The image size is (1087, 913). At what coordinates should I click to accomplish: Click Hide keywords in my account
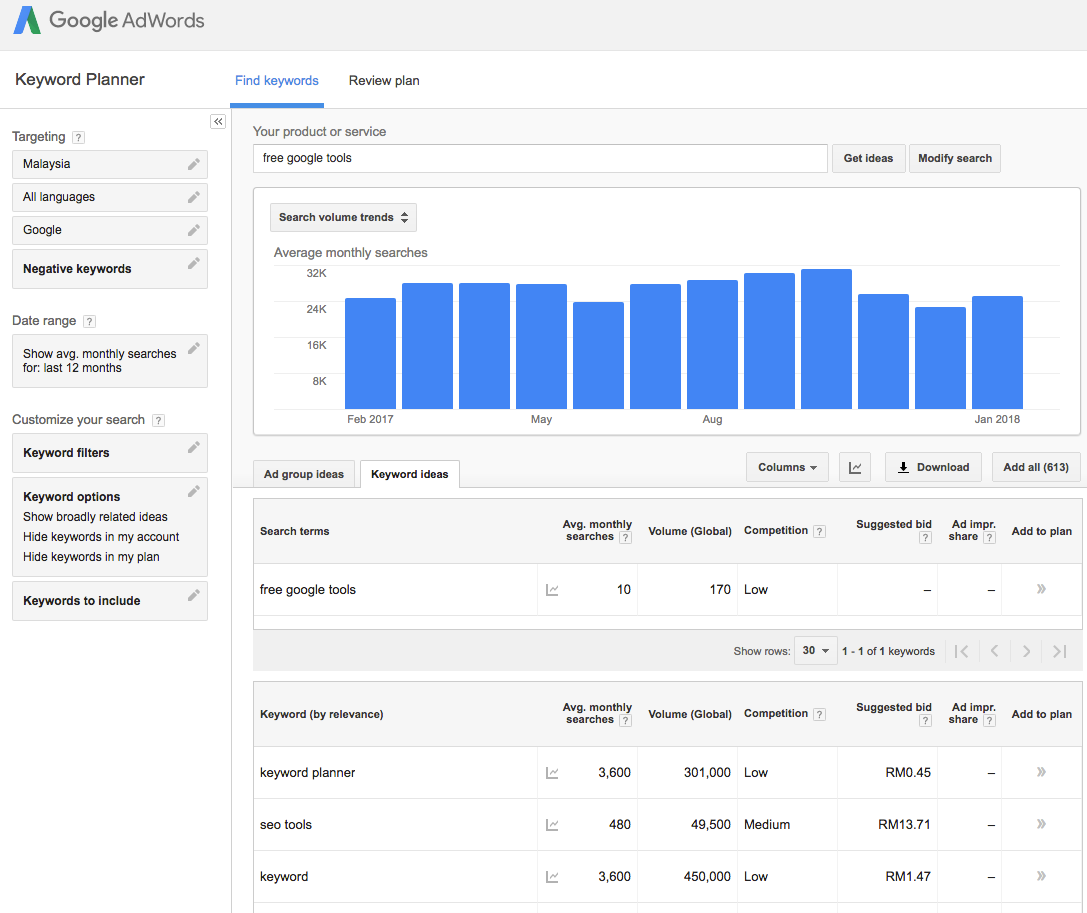(101, 537)
